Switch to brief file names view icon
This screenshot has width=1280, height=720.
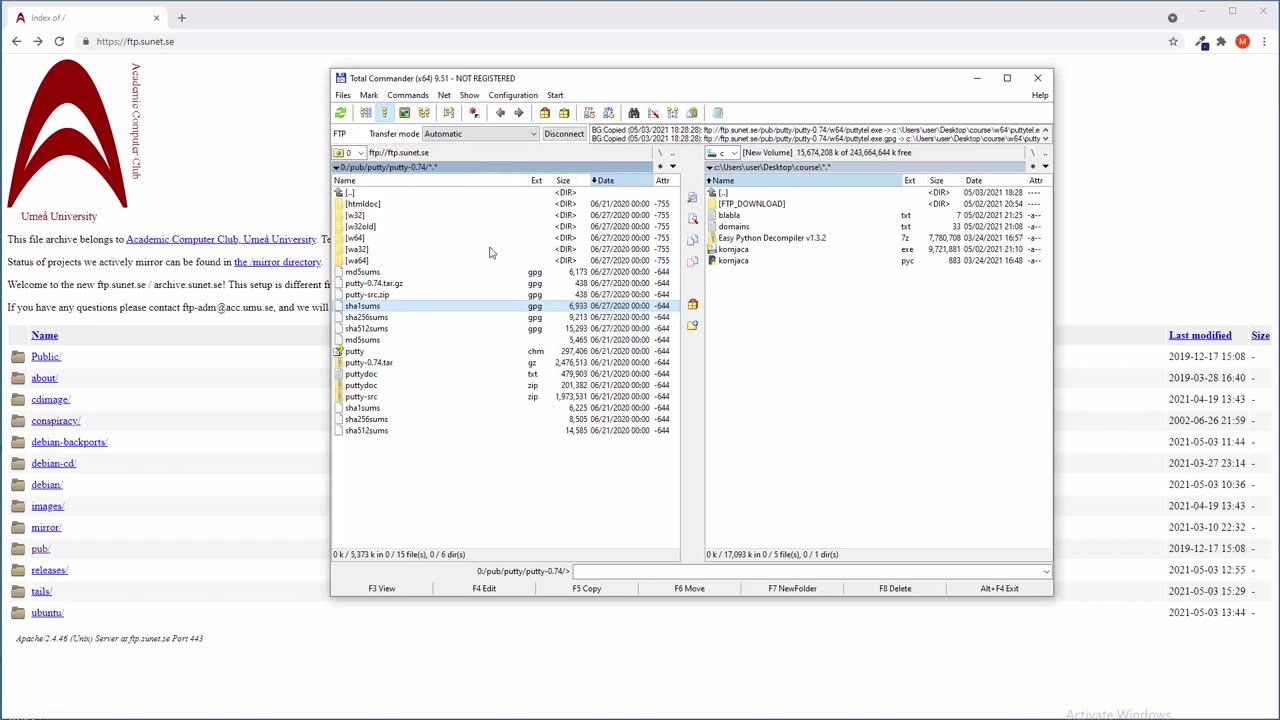point(366,113)
